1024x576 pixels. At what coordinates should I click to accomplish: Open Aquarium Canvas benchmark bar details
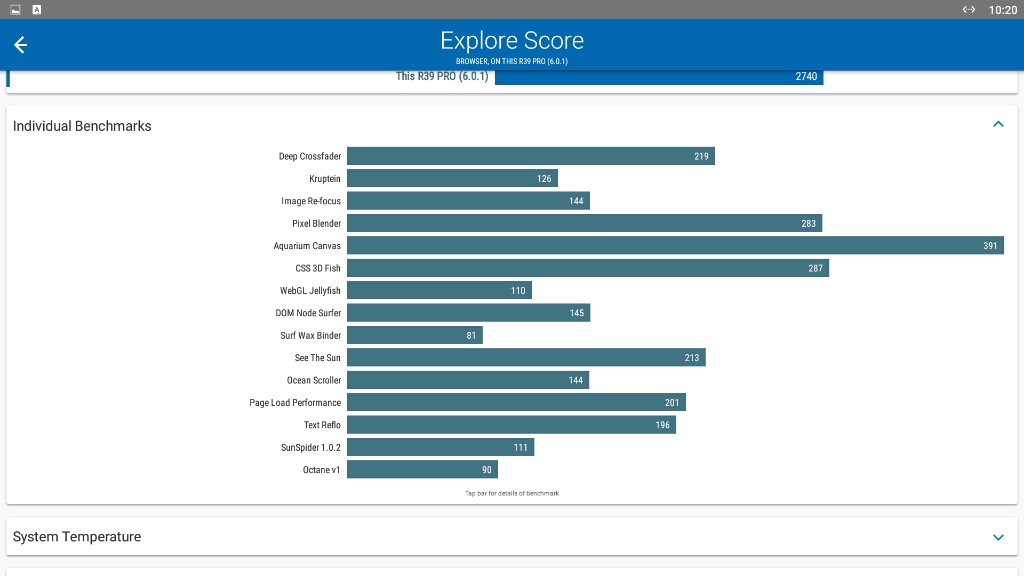(675, 246)
